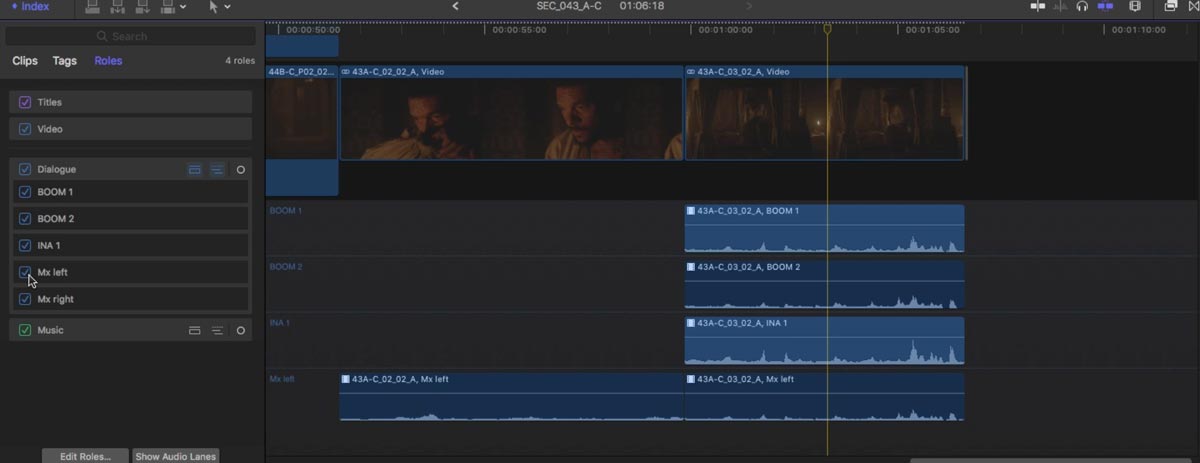The width and height of the screenshot is (1200, 463).
Task: Click the Show Audio Lanes button
Action: click(175, 456)
